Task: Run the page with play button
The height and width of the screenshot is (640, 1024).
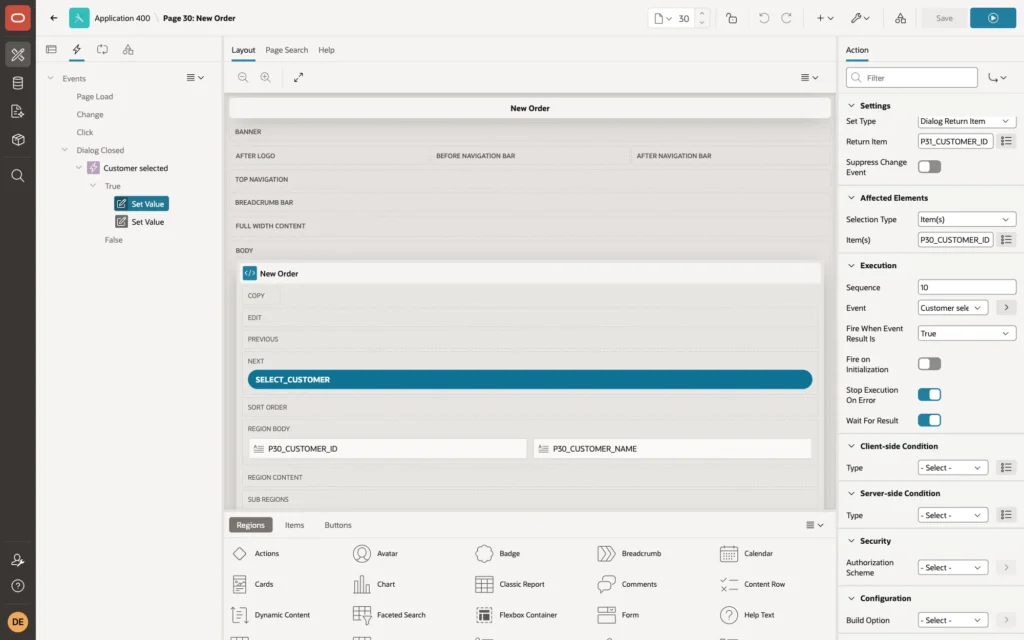Action: click(993, 18)
